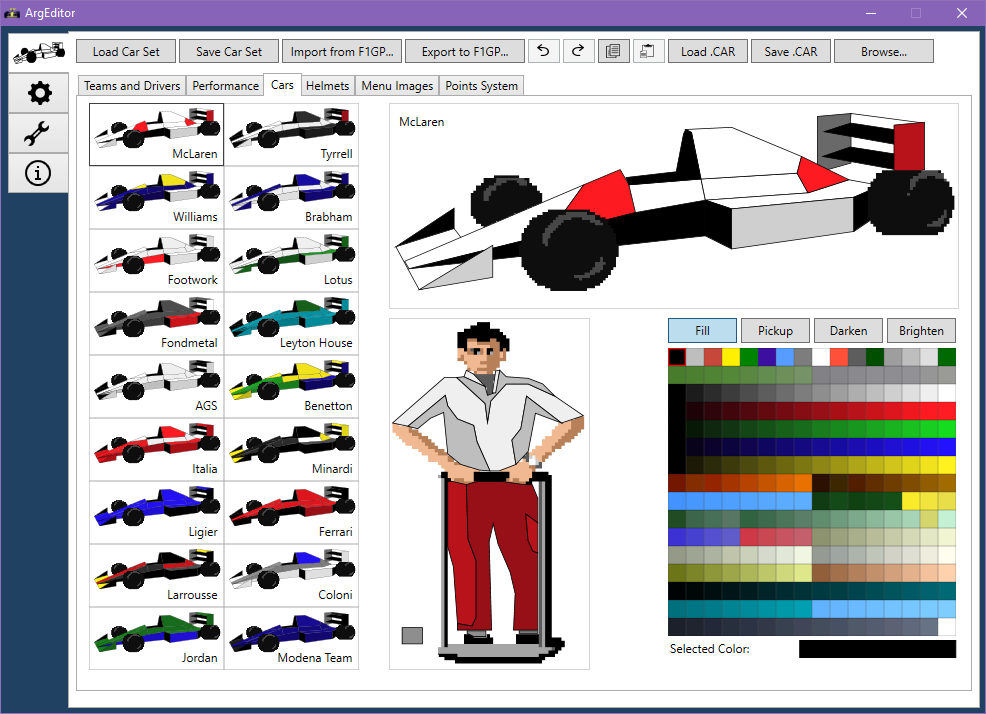986x714 pixels.
Task: Select the Minardi car thumbnail
Action: coord(292,449)
